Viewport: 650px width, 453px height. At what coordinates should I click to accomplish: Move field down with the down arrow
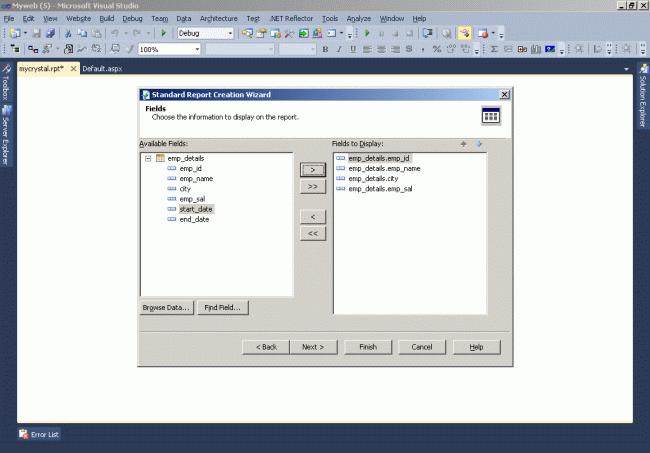[479, 144]
